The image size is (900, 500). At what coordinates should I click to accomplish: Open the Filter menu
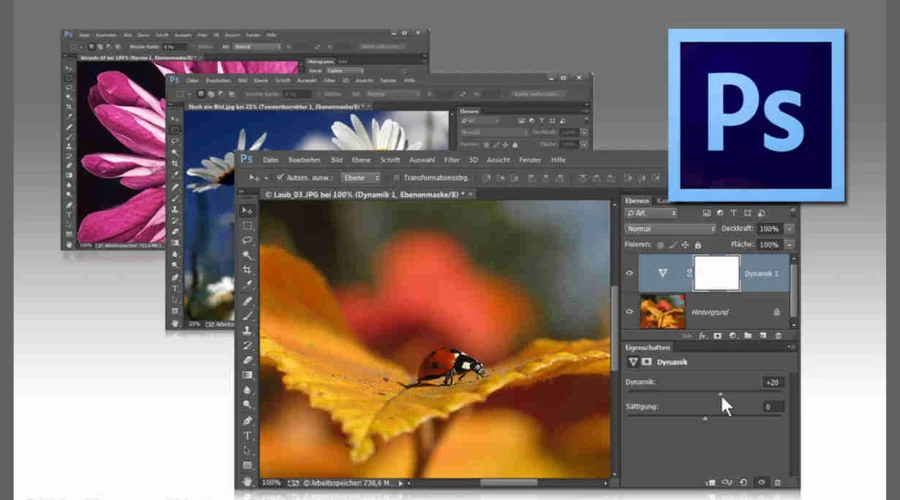(452, 159)
